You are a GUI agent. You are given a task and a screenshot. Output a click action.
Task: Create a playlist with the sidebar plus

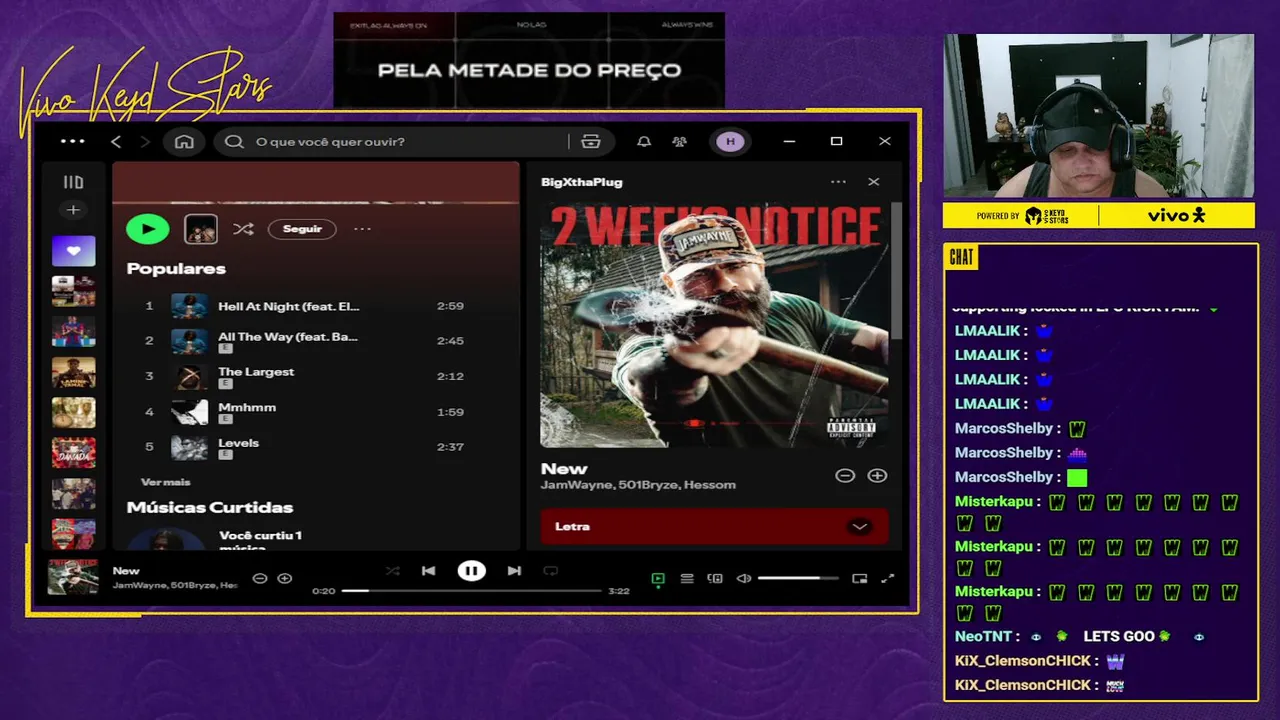tap(73, 210)
